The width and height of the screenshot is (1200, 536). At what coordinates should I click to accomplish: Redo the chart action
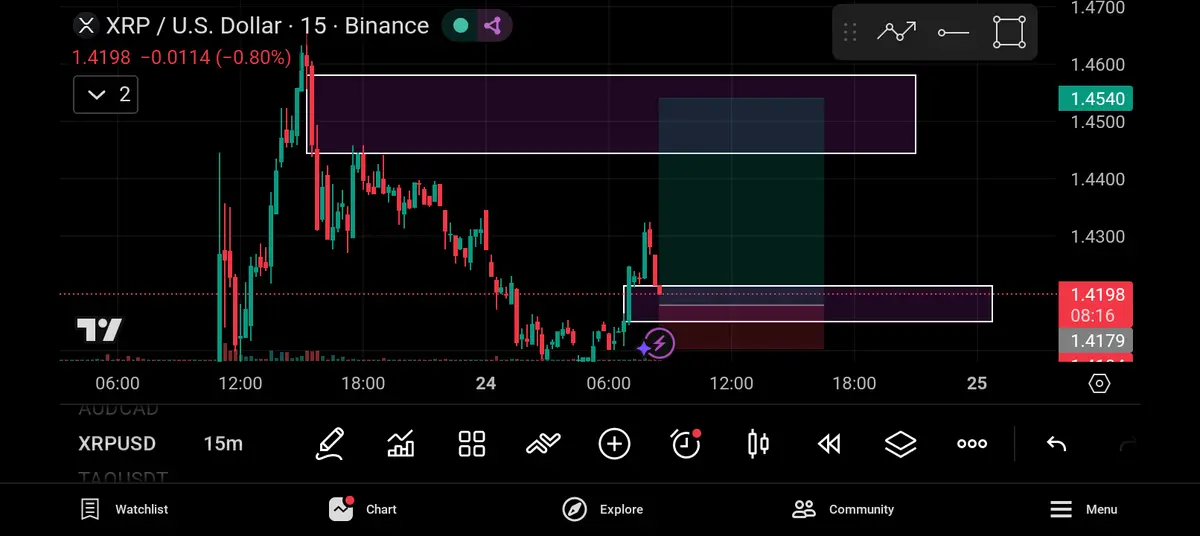(1129, 444)
